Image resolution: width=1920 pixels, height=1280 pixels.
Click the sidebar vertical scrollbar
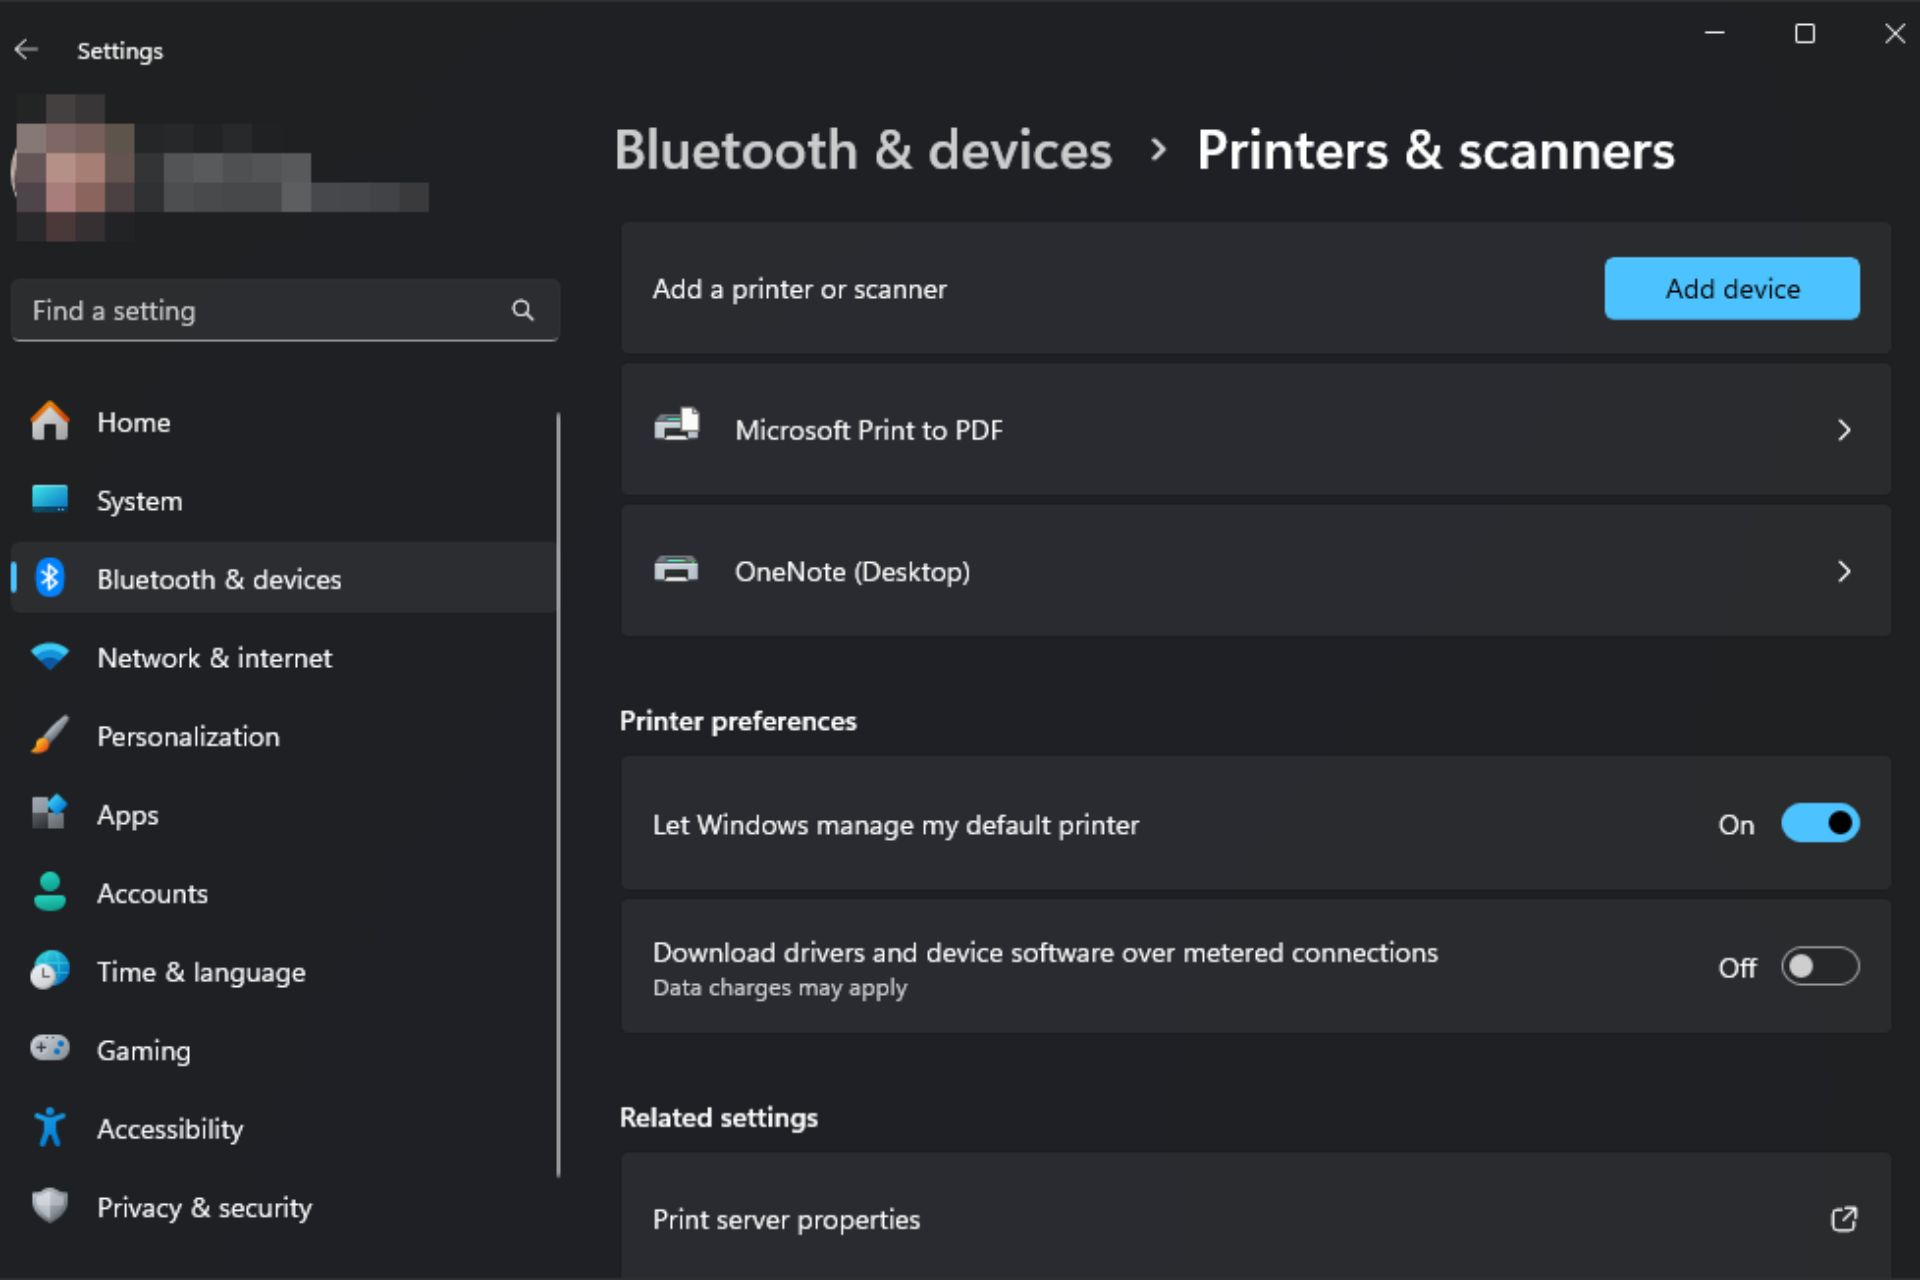coord(558,795)
